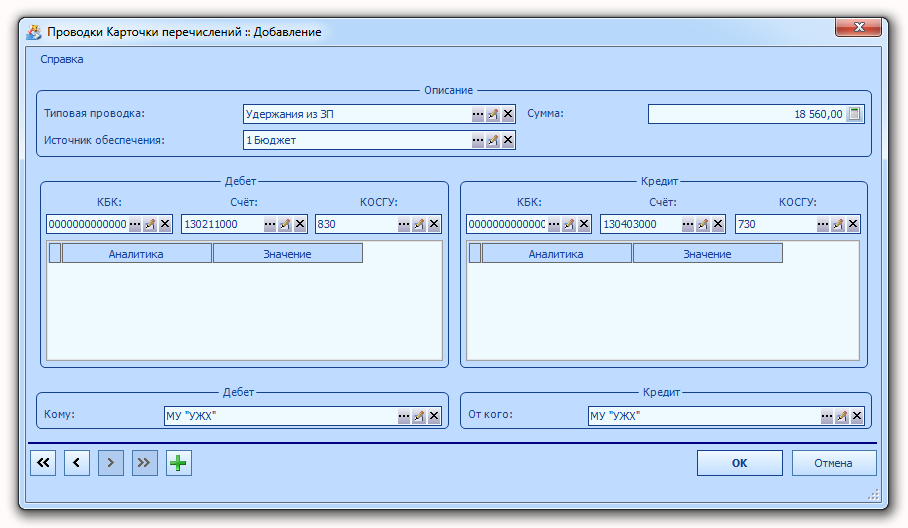Open lookup for Дебет КОСГУ 830
This screenshot has width=908, height=528.
tap(404, 224)
